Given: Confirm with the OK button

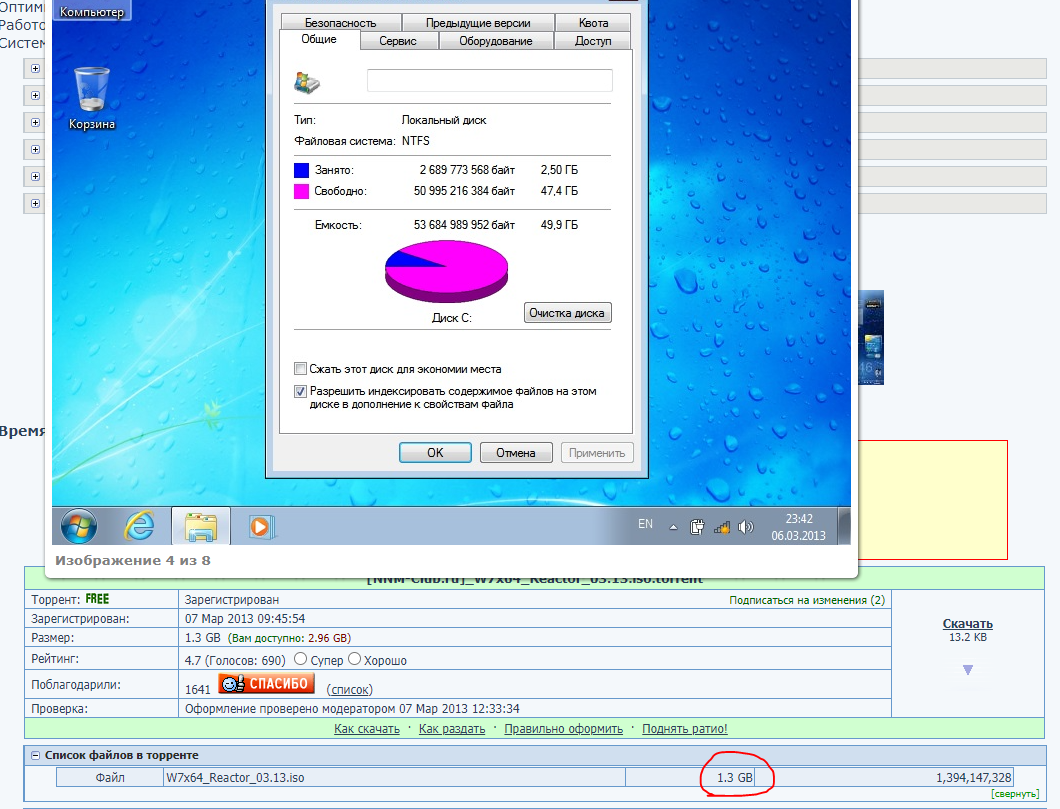Looking at the screenshot, I should pyautogui.click(x=435, y=452).
